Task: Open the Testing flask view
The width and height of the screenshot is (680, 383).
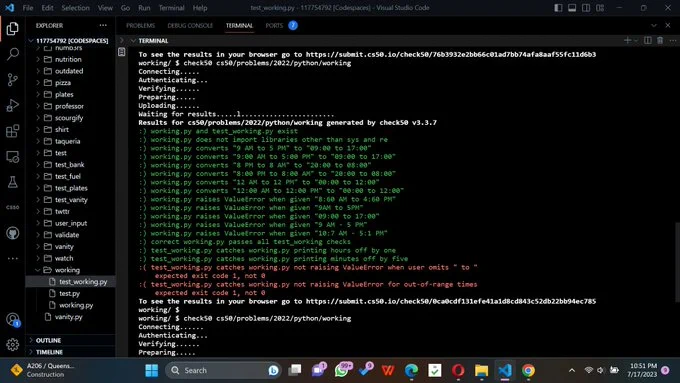Action: (13, 182)
